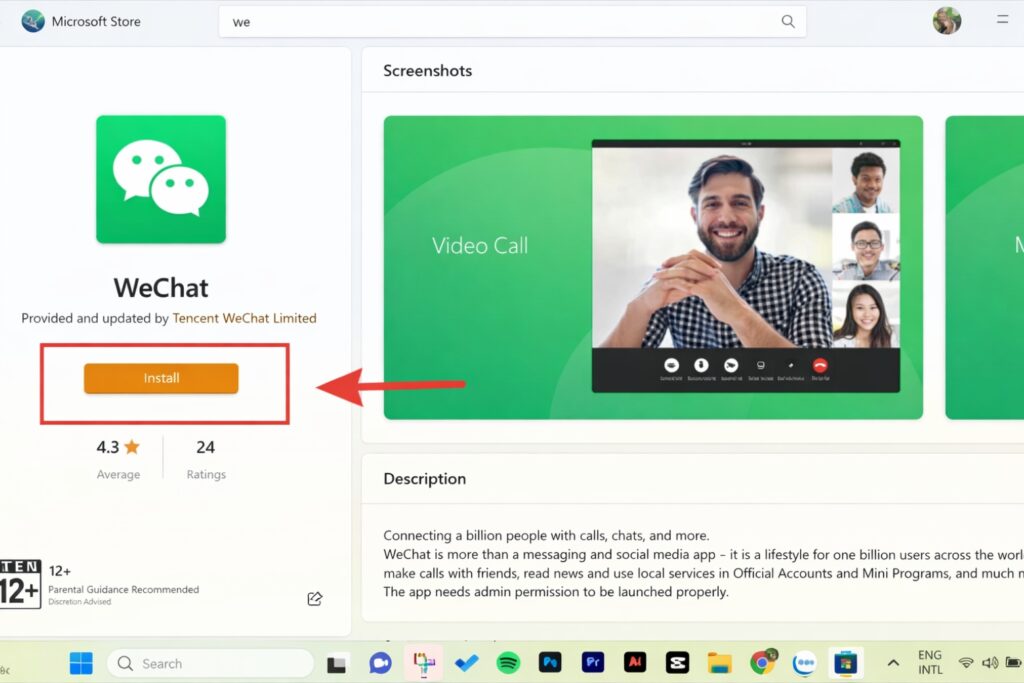Click the Screenshots section heading

428,71
